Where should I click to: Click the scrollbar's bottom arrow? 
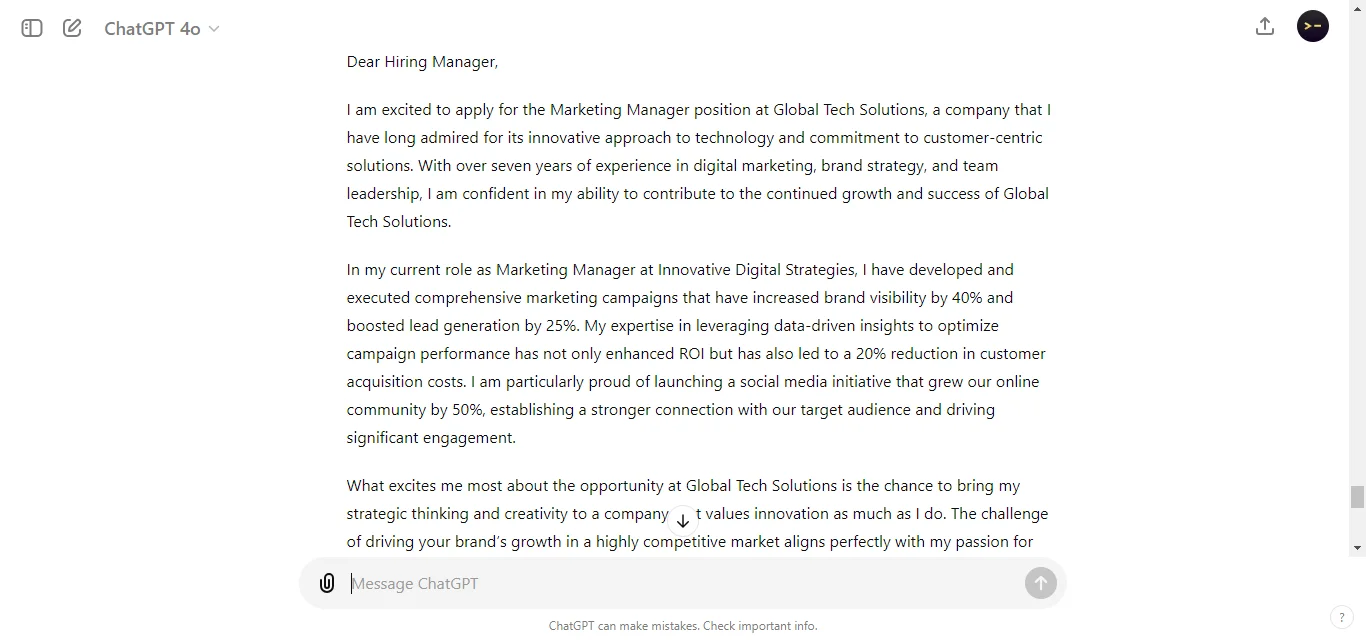tap(1357, 547)
